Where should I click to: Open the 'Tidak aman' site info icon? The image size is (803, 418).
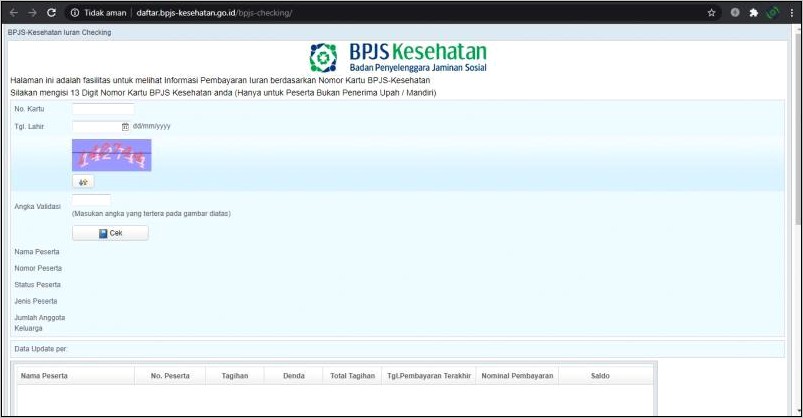[x=75, y=13]
